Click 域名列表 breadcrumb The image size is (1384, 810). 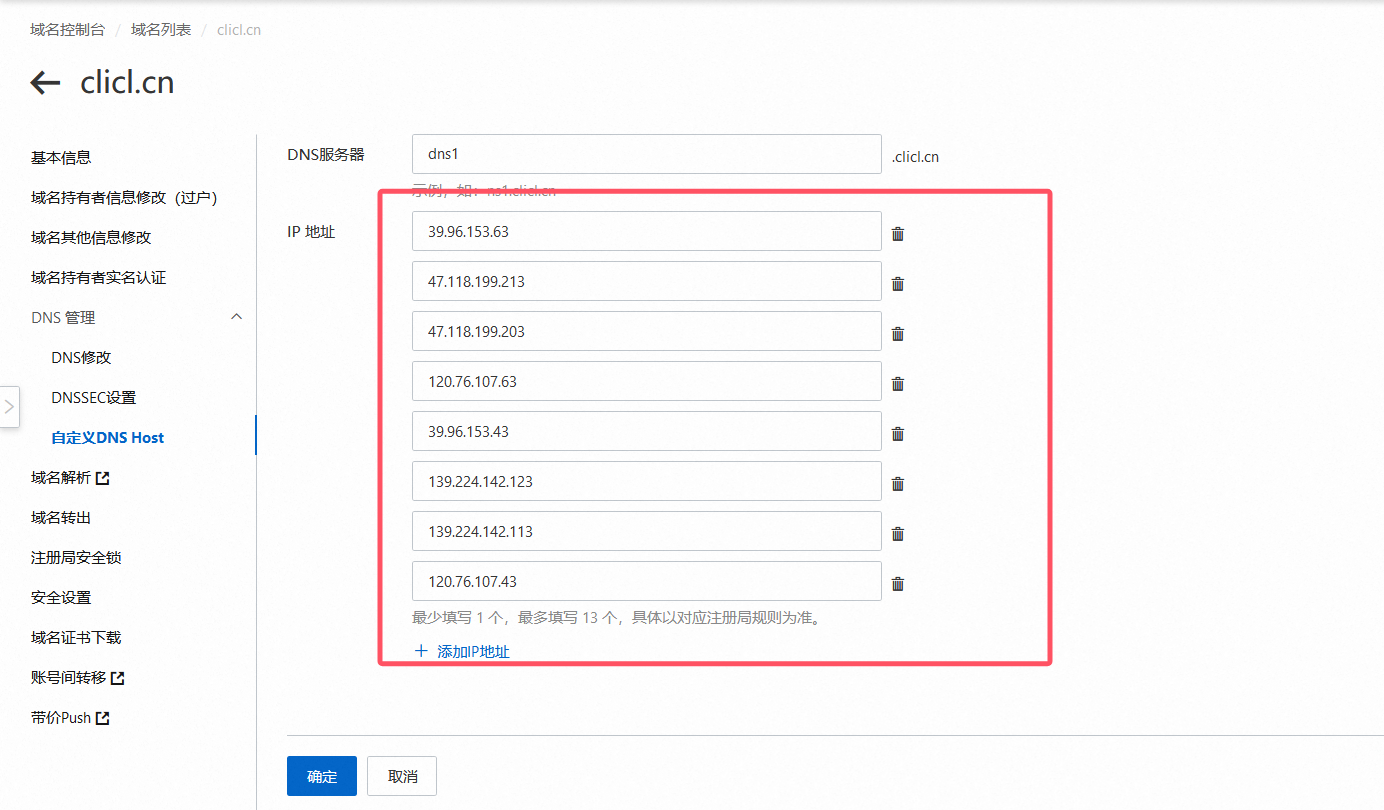pos(161,30)
